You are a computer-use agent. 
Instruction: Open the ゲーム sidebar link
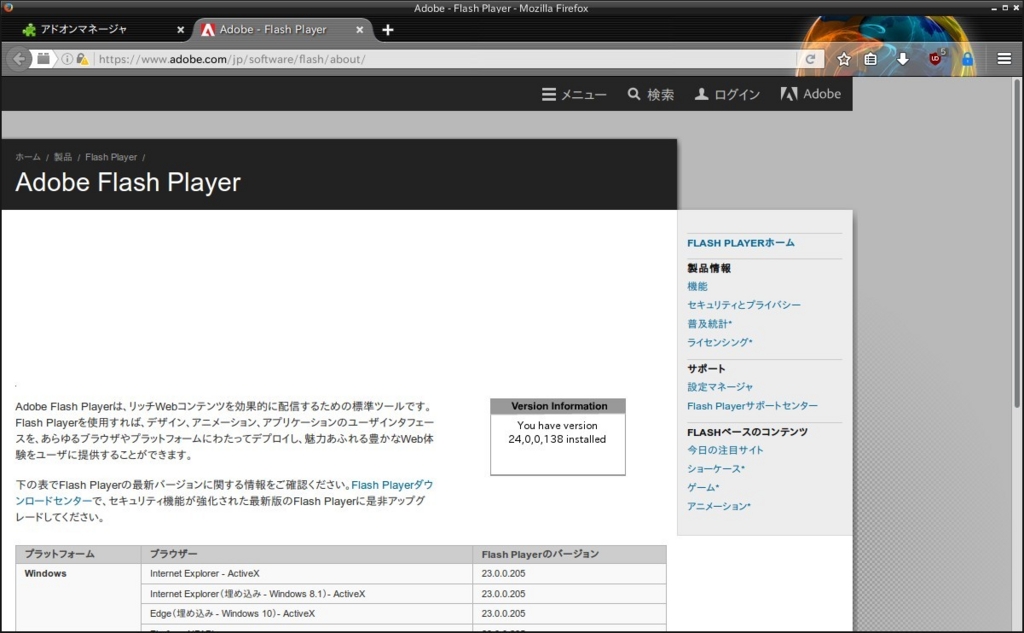click(703, 487)
